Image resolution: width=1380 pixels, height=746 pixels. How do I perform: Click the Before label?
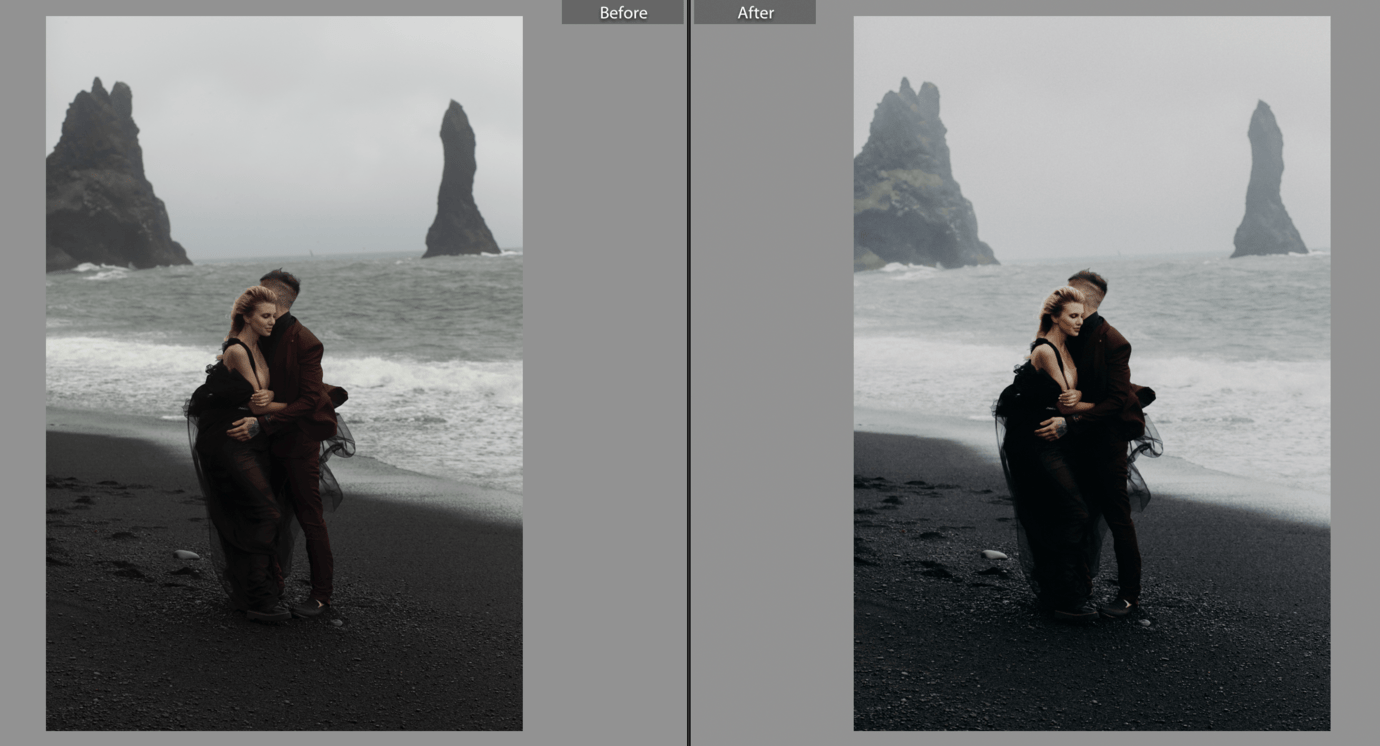tap(623, 12)
